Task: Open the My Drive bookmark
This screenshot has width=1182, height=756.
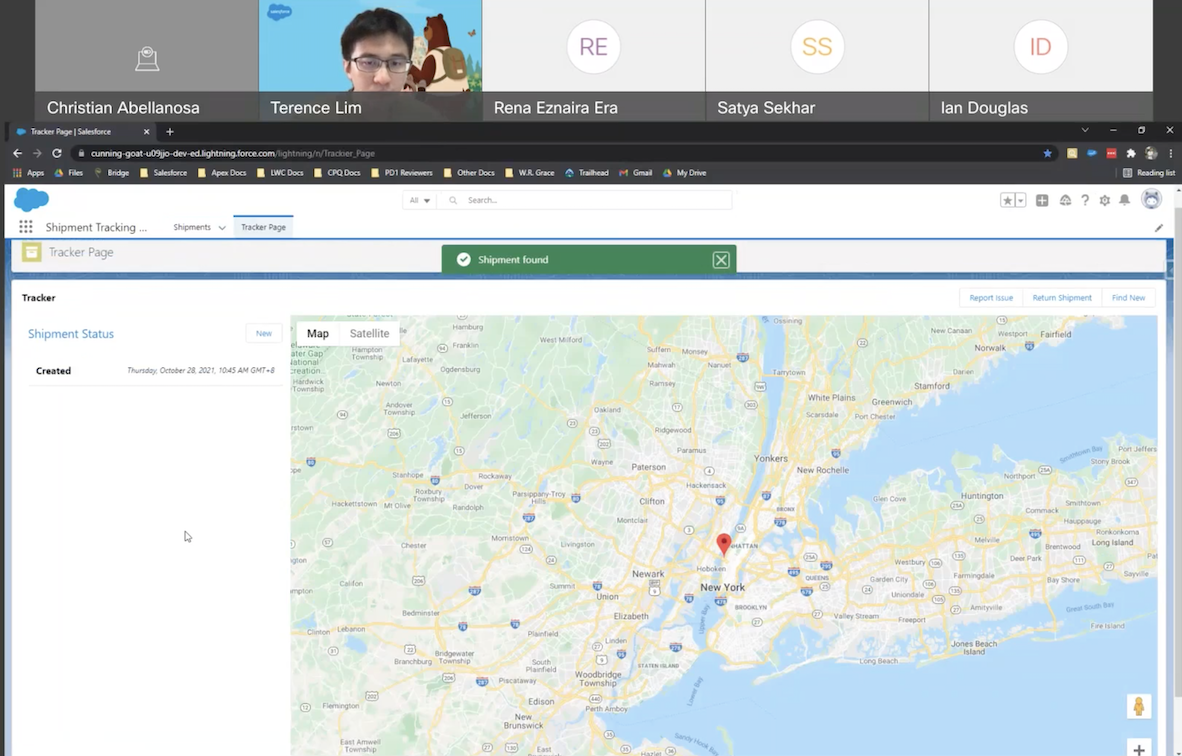Action: 684,173
